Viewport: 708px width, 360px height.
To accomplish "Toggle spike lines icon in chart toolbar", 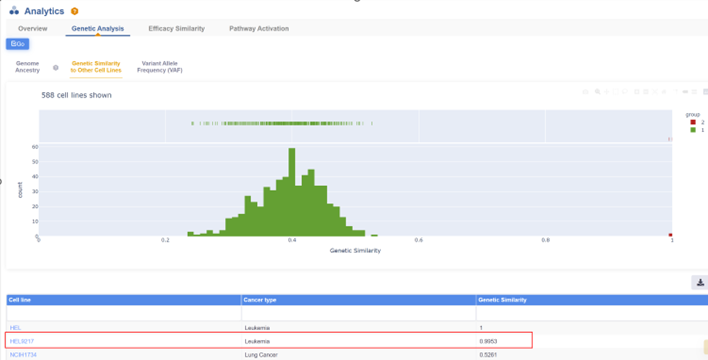I will point(676,92).
